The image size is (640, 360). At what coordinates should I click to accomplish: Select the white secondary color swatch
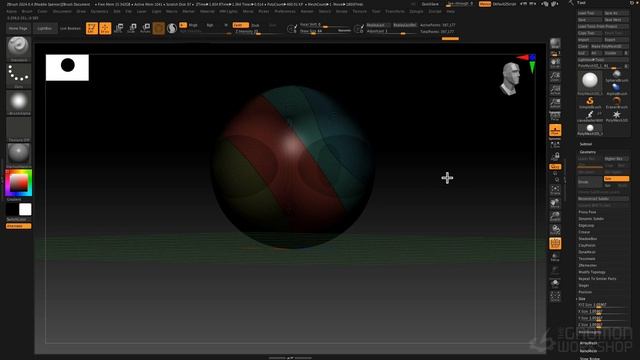(x=25, y=209)
